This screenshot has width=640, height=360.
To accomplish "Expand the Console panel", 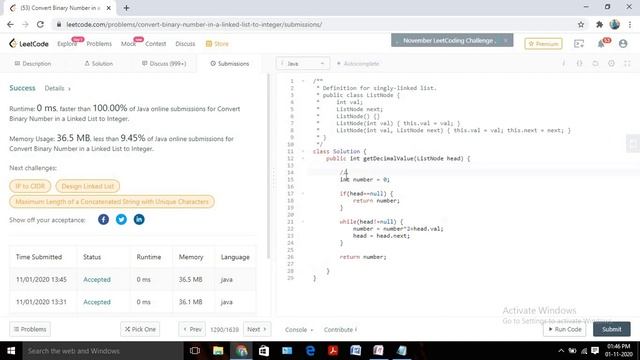I will pos(299,329).
